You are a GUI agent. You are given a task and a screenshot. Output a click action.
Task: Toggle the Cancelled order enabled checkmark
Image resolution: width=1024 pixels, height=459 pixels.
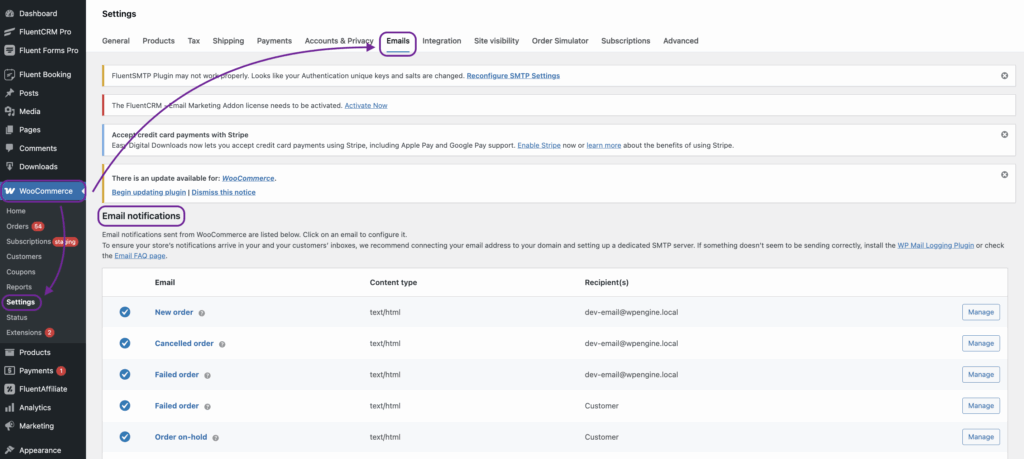(x=125, y=343)
